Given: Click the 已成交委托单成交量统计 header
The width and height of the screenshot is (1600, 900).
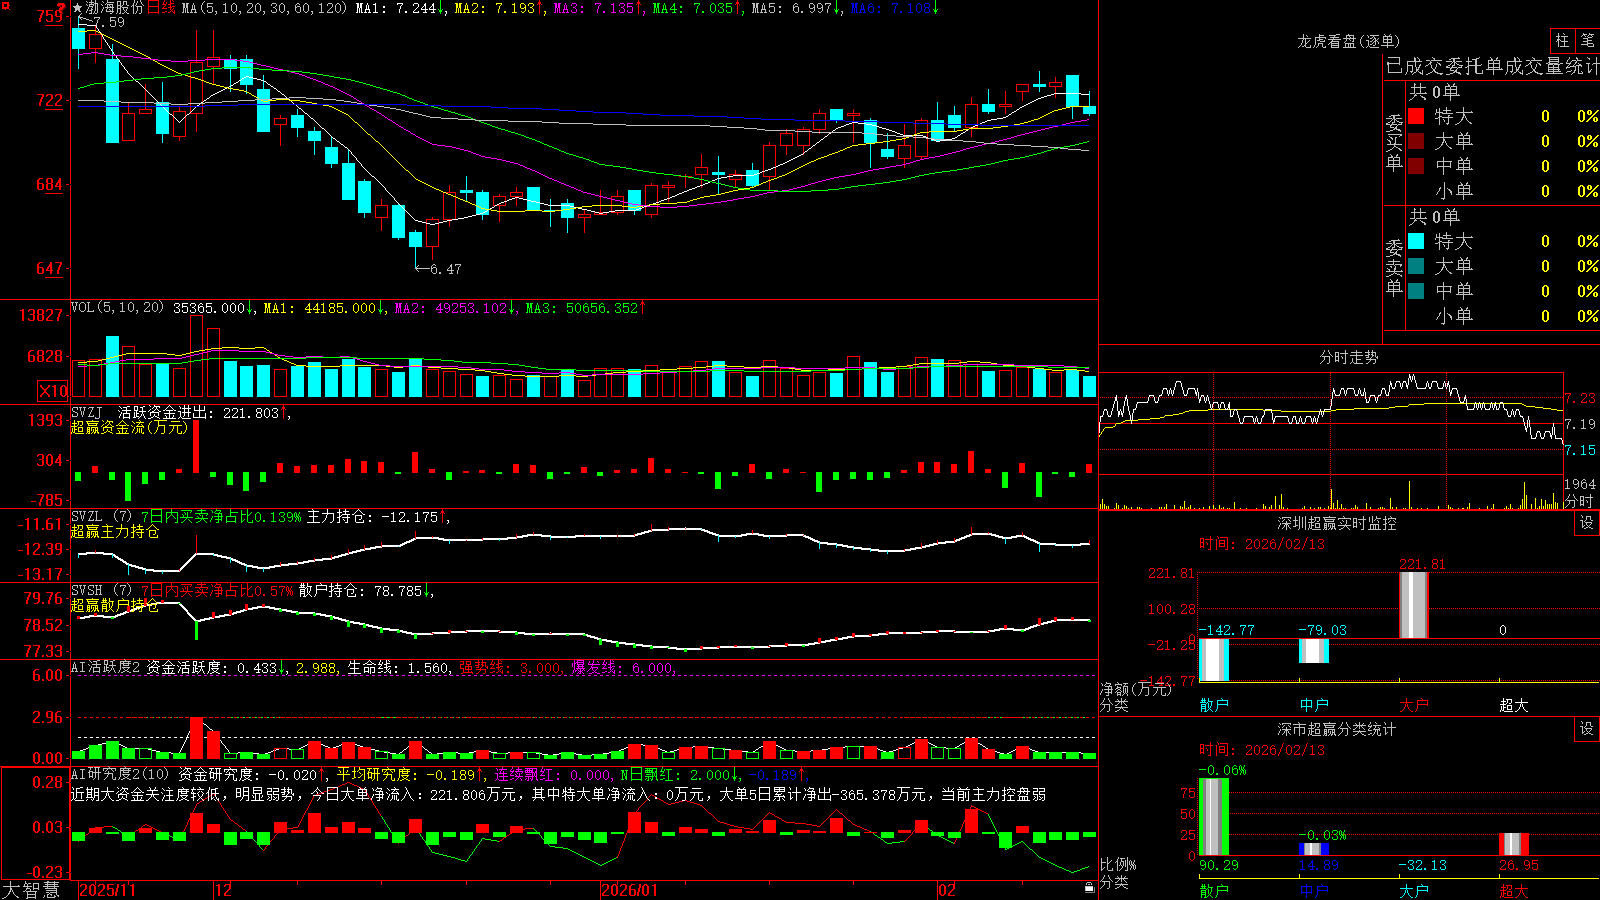Looking at the screenshot, I should (1492, 66).
